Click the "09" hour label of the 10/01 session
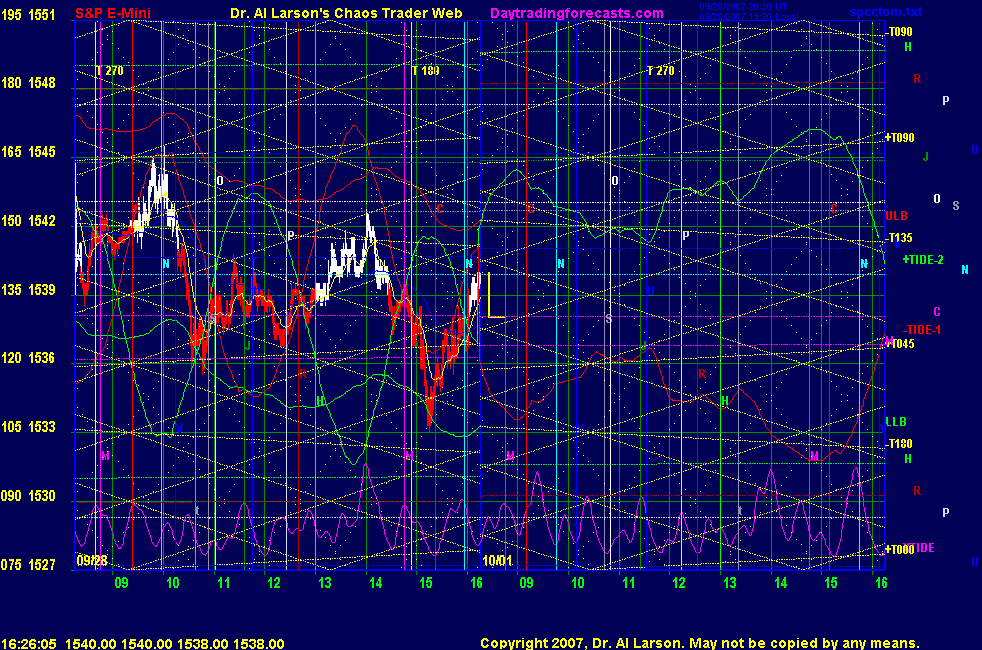 click(526, 583)
